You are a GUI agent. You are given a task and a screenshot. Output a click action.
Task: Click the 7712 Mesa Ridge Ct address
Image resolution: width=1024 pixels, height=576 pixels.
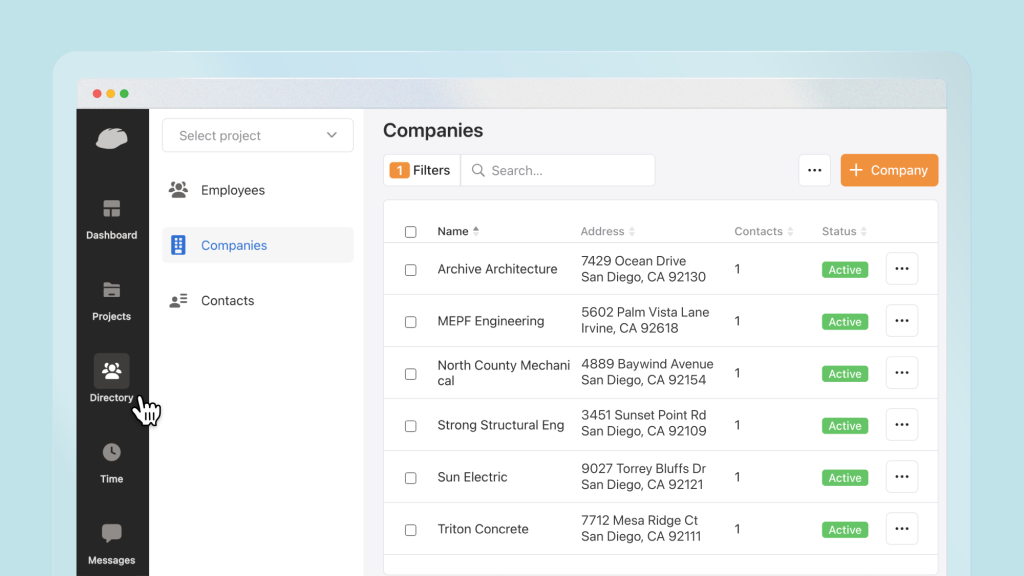(641, 528)
